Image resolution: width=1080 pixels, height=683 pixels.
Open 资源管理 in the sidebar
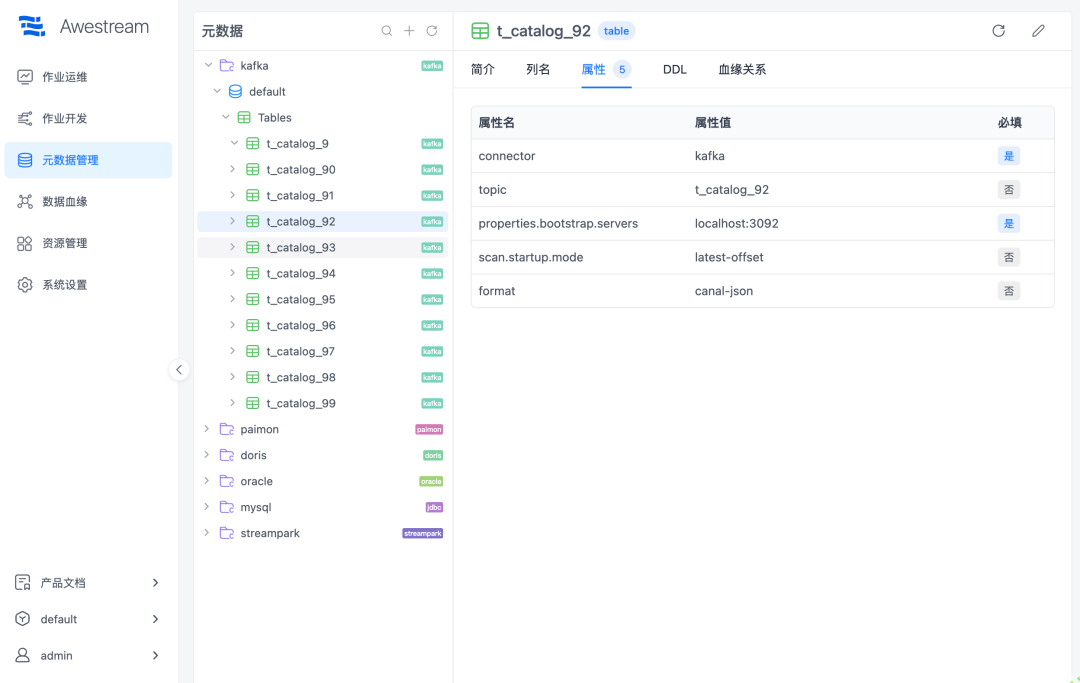pyautogui.click(x=87, y=243)
